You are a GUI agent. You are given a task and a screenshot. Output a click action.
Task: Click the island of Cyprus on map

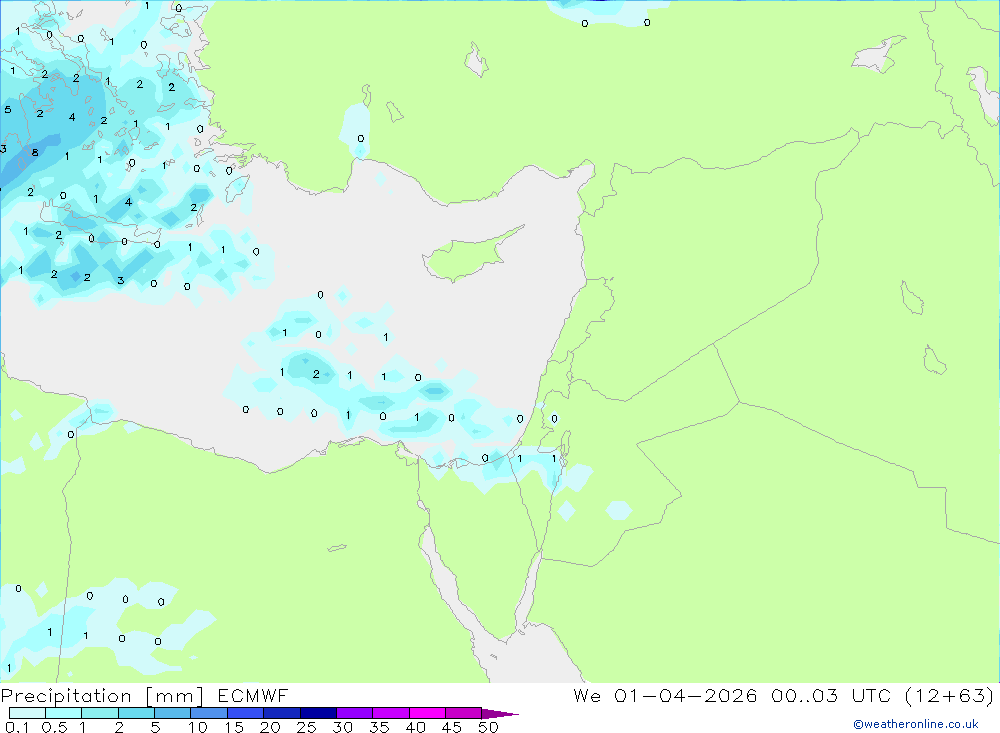473,253
